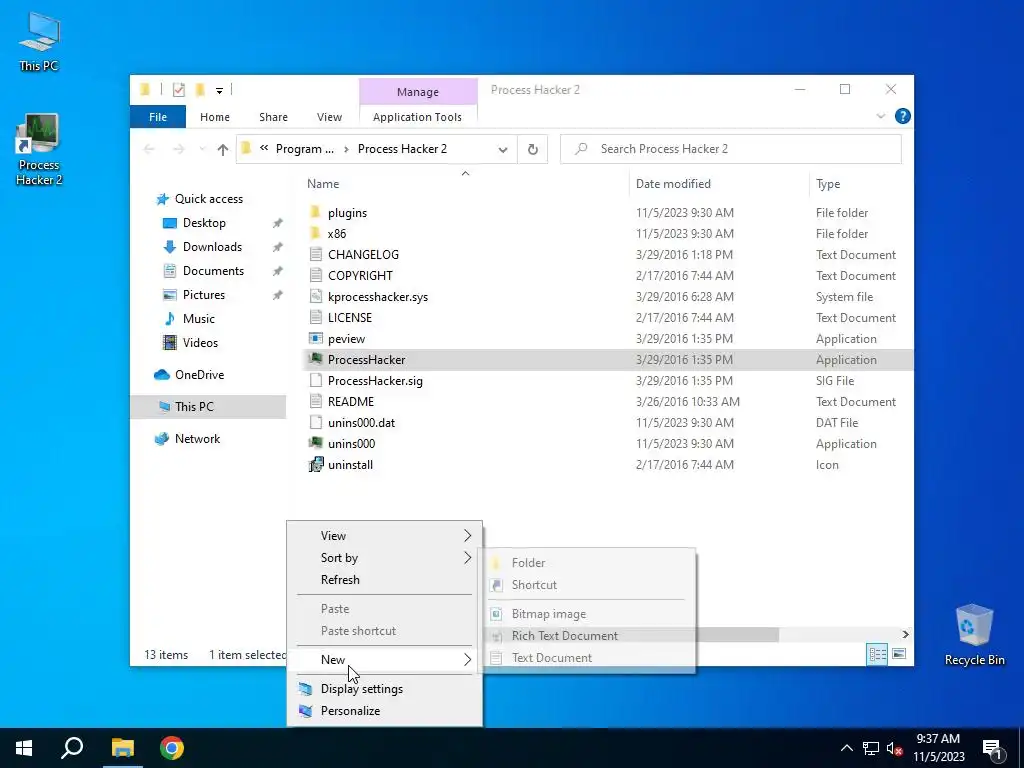Switch to large icons view in status bar
The image size is (1024, 768).
click(x=899, y=654)
